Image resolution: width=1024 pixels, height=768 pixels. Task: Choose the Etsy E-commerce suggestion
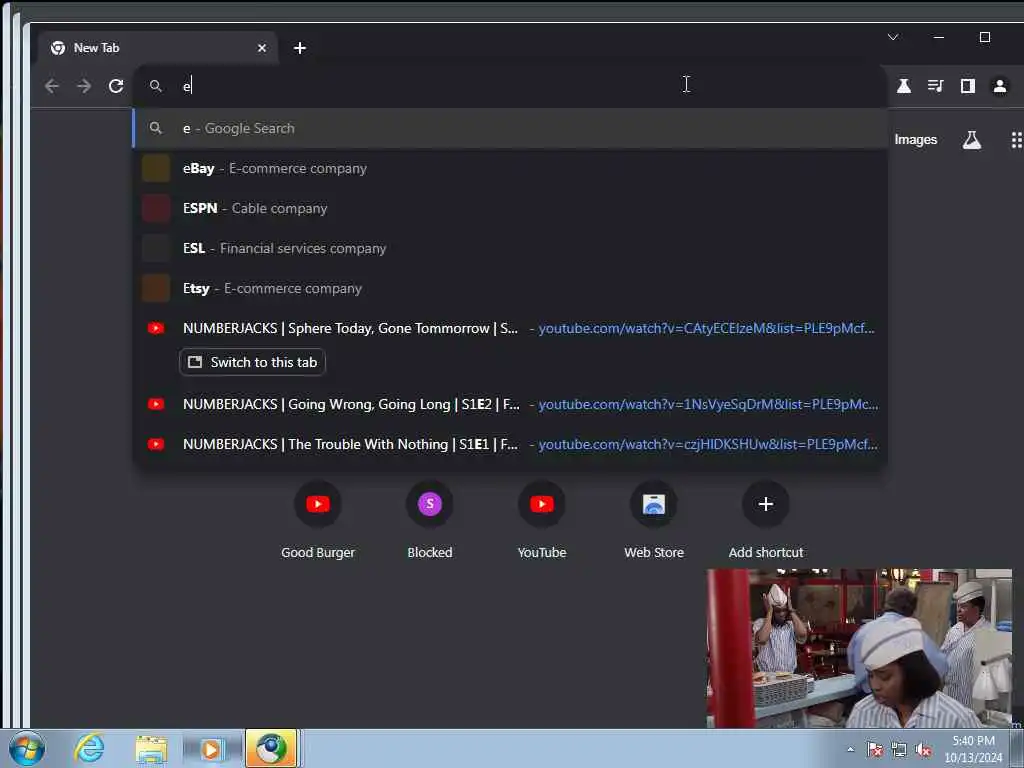510,288
